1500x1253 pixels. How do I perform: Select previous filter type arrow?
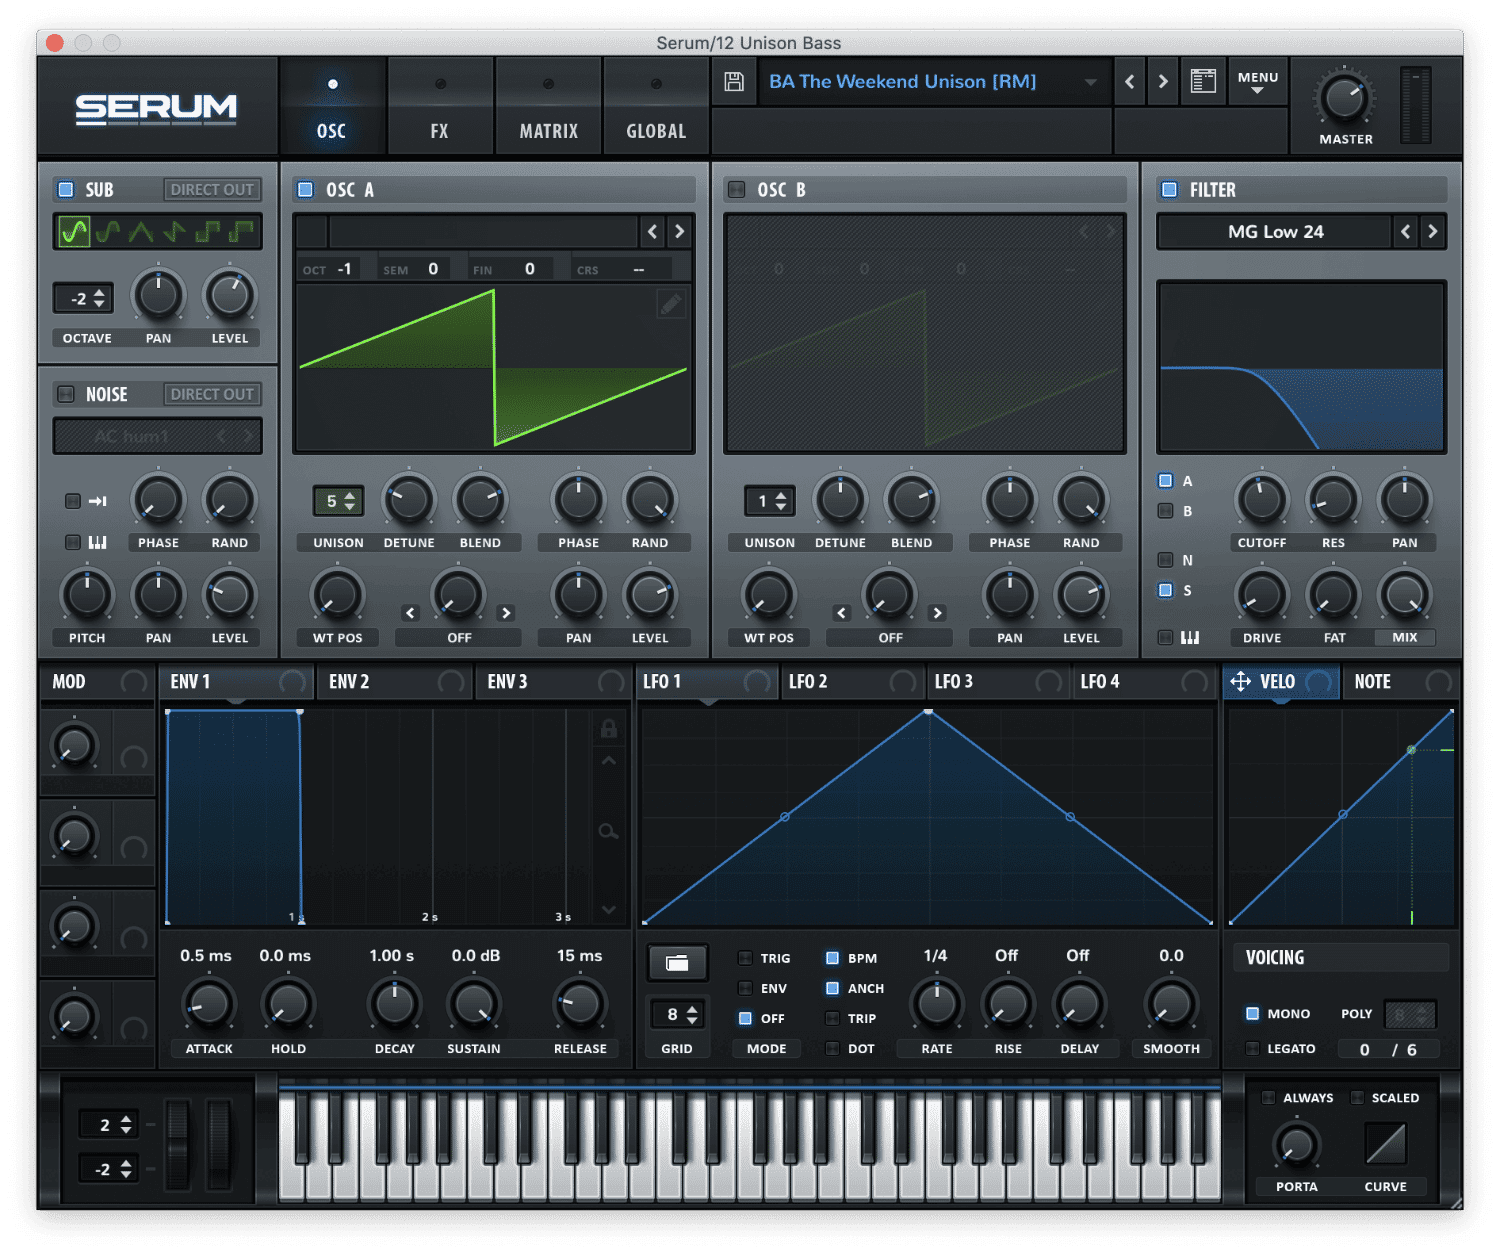click(1406, 232)
